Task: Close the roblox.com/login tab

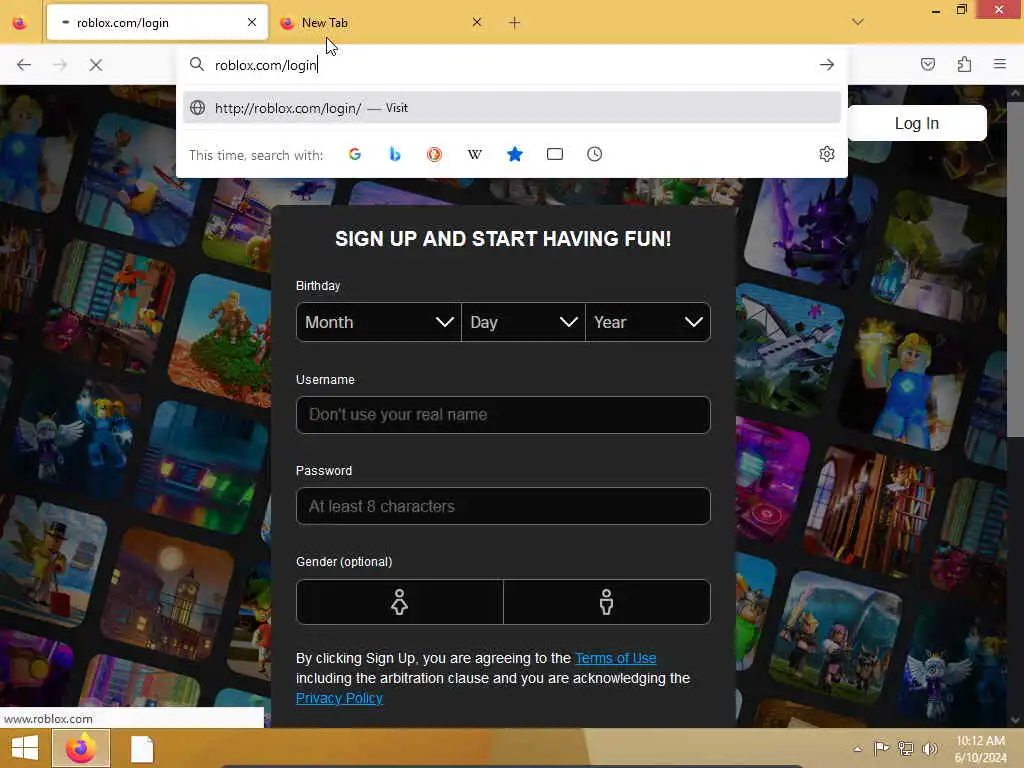Action: click(251, 22)
